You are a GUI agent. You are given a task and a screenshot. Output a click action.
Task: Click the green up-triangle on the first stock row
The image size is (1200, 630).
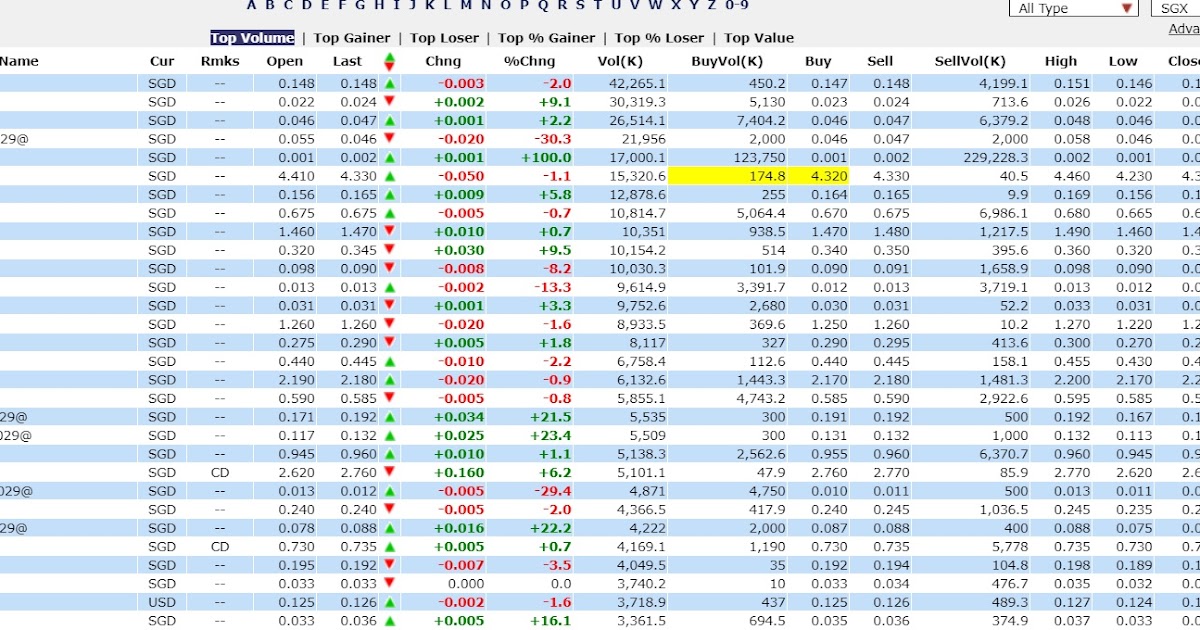pos(389,85)
